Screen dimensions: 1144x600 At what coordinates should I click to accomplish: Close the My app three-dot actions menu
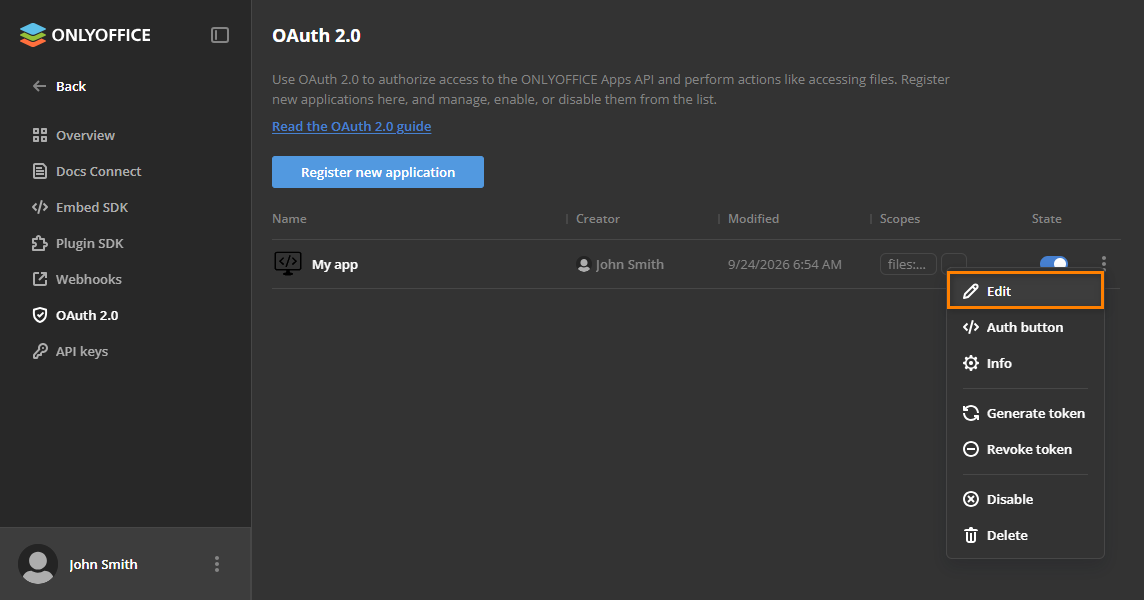[x=1103, y=262]
